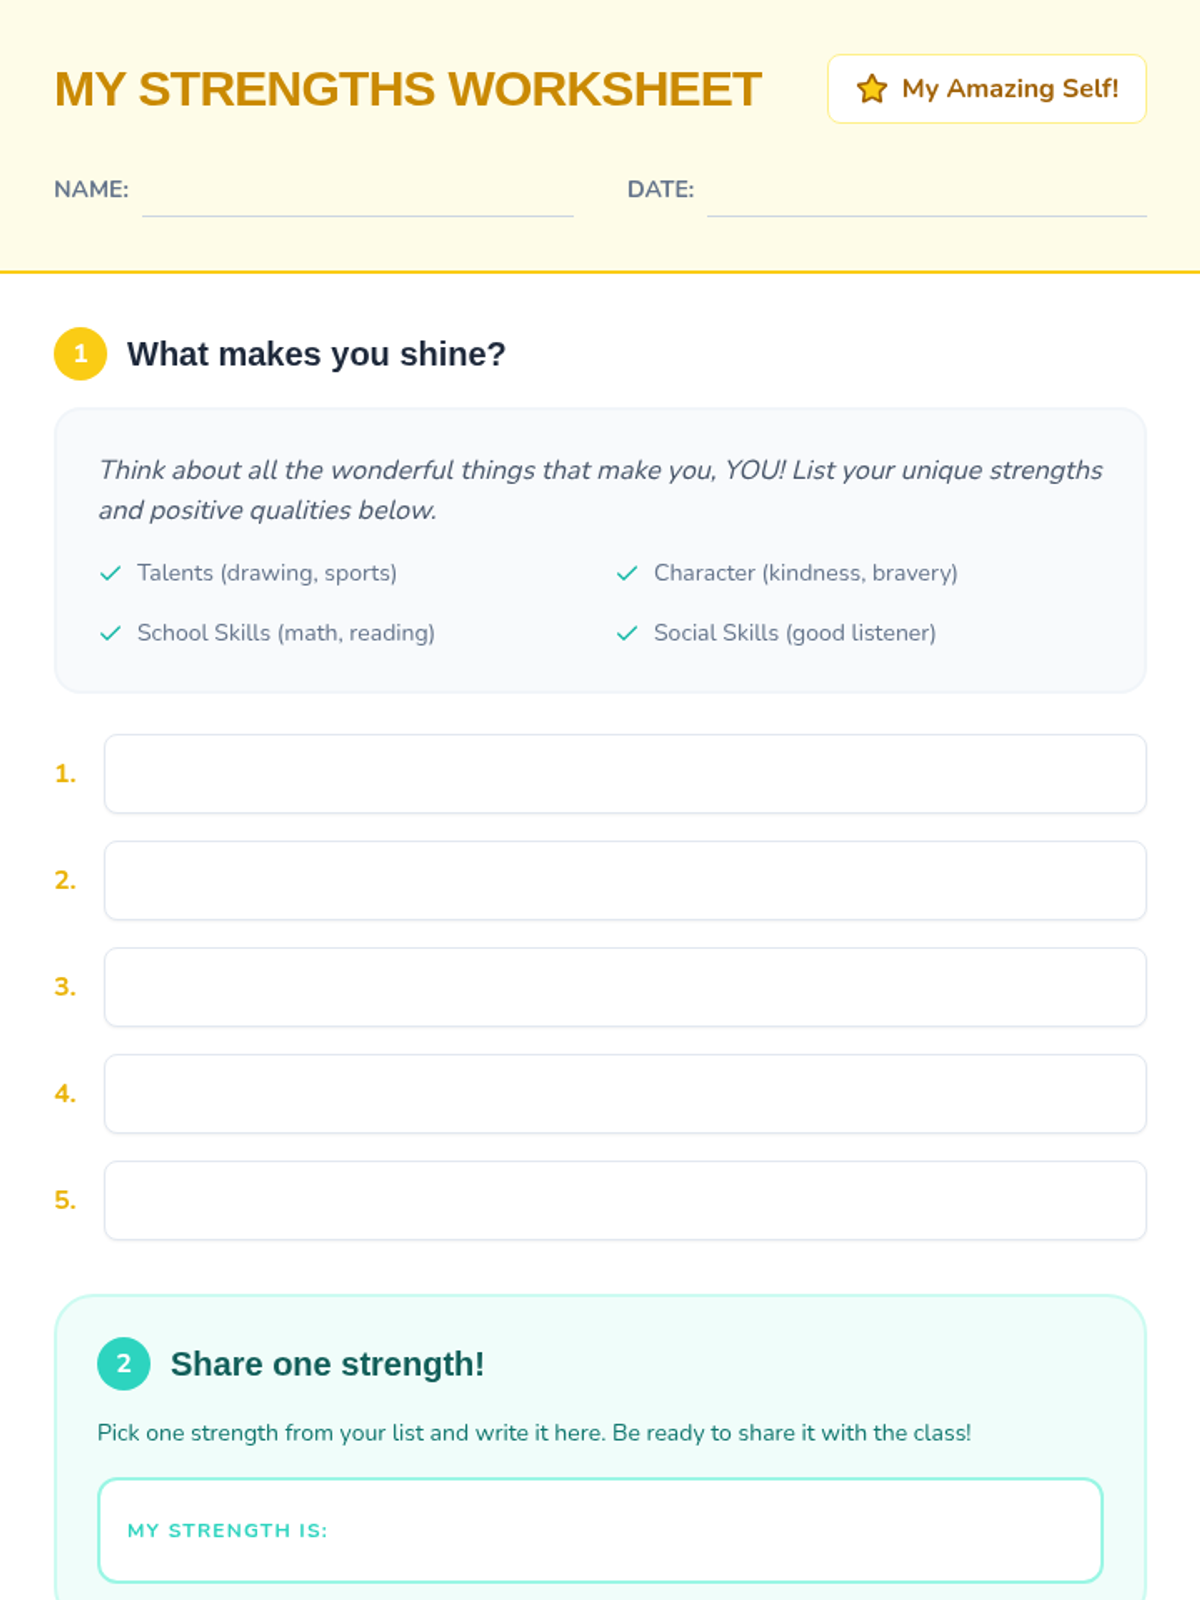Click the checkmark beside Character
This screenshot has height=1600, width=1200.
[x=627, y=573]
